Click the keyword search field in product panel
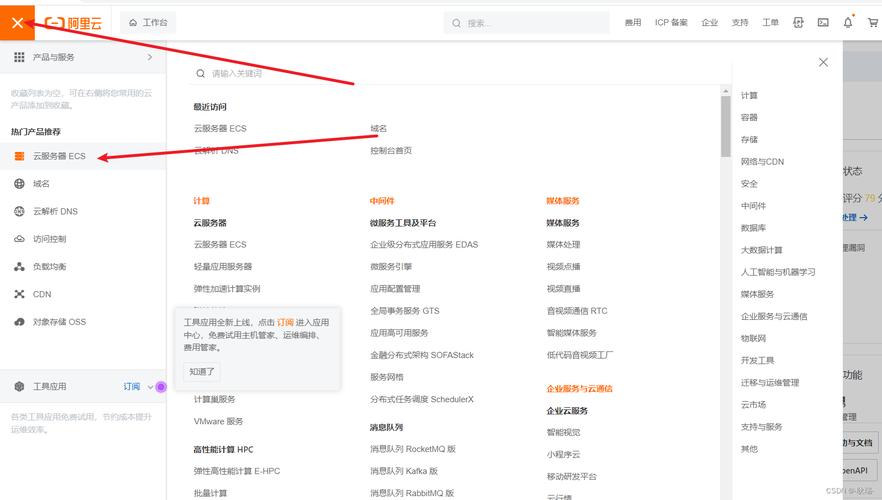The image size is (882, 500). click(456, 73)
